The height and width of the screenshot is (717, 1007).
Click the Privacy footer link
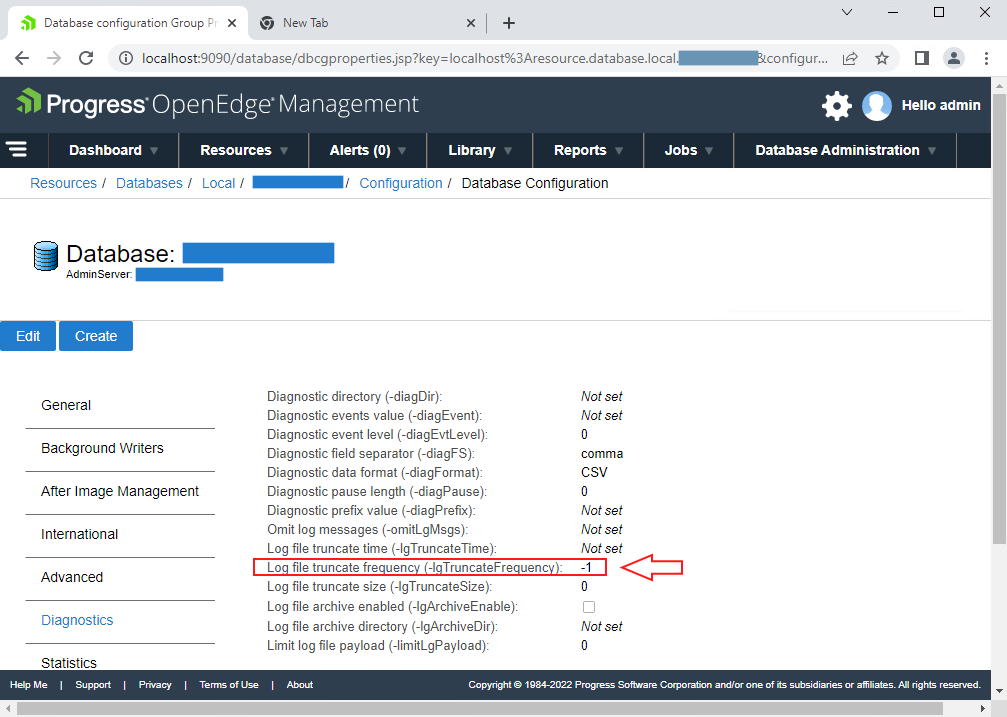pos(155,685)
